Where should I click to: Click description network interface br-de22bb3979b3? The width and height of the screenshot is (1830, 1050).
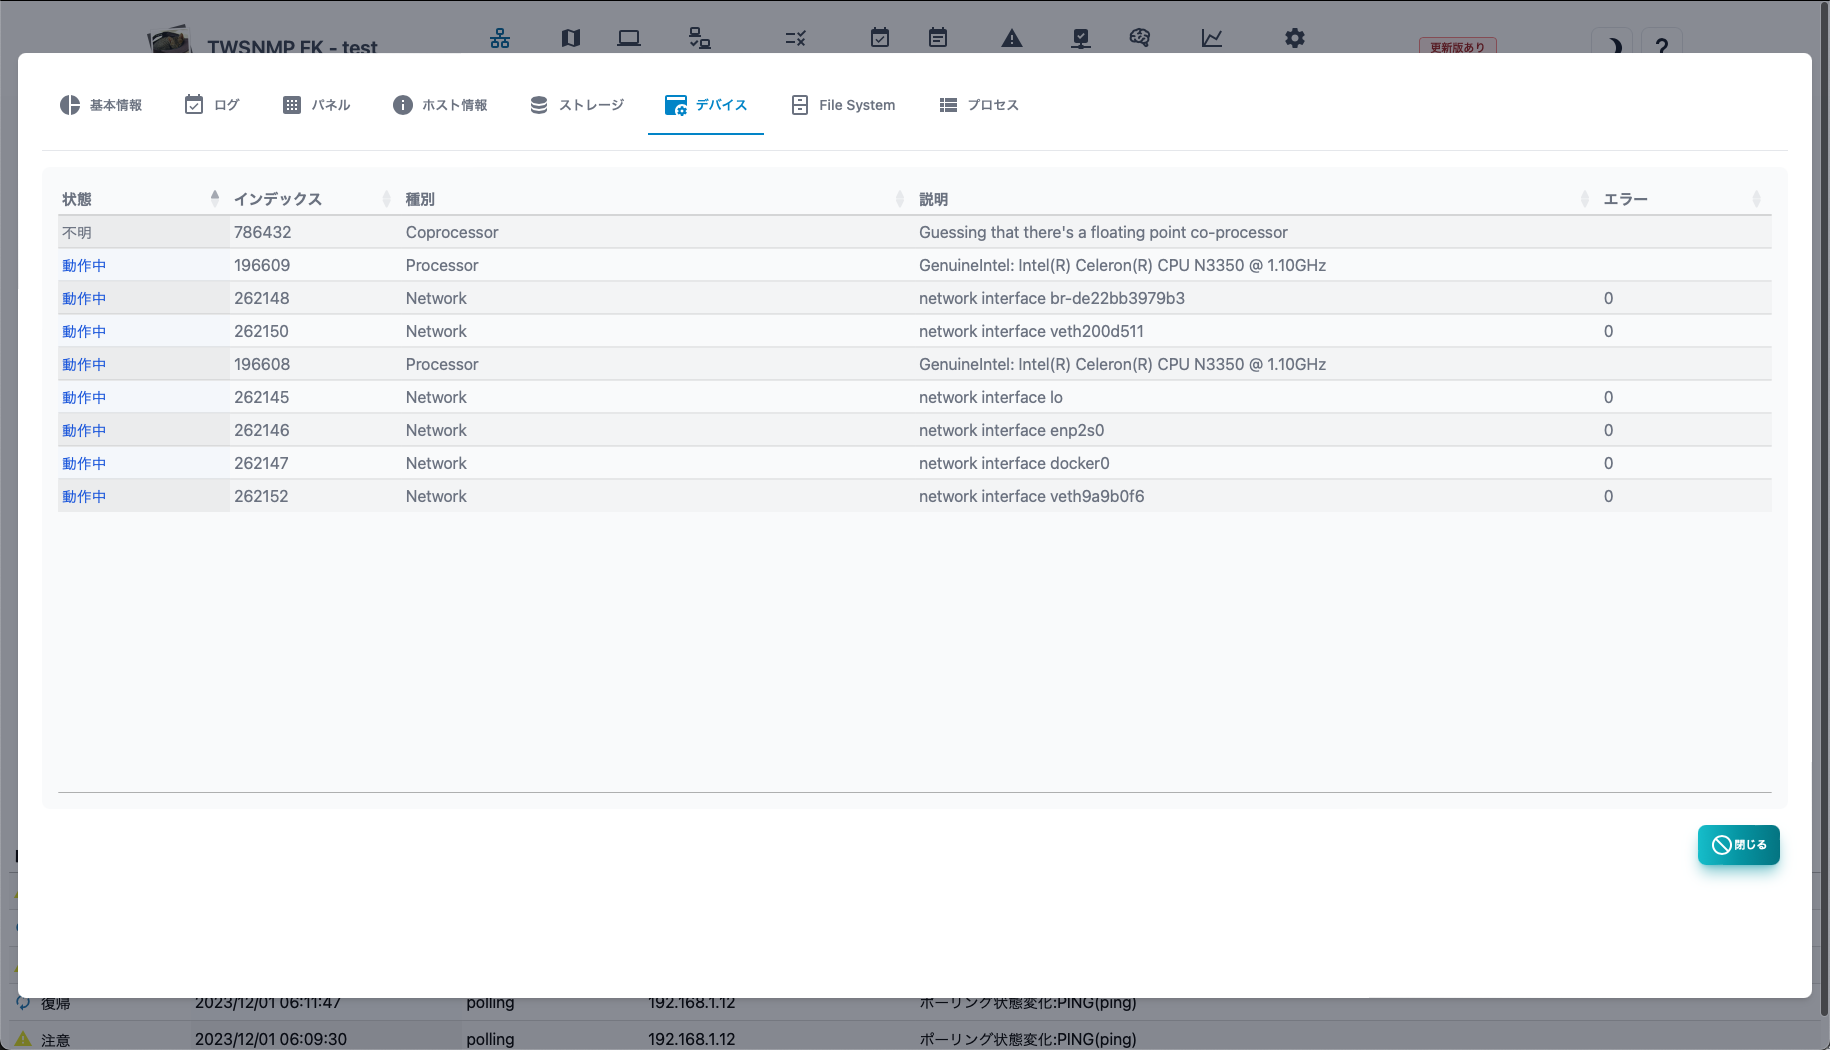(1052, 298)
